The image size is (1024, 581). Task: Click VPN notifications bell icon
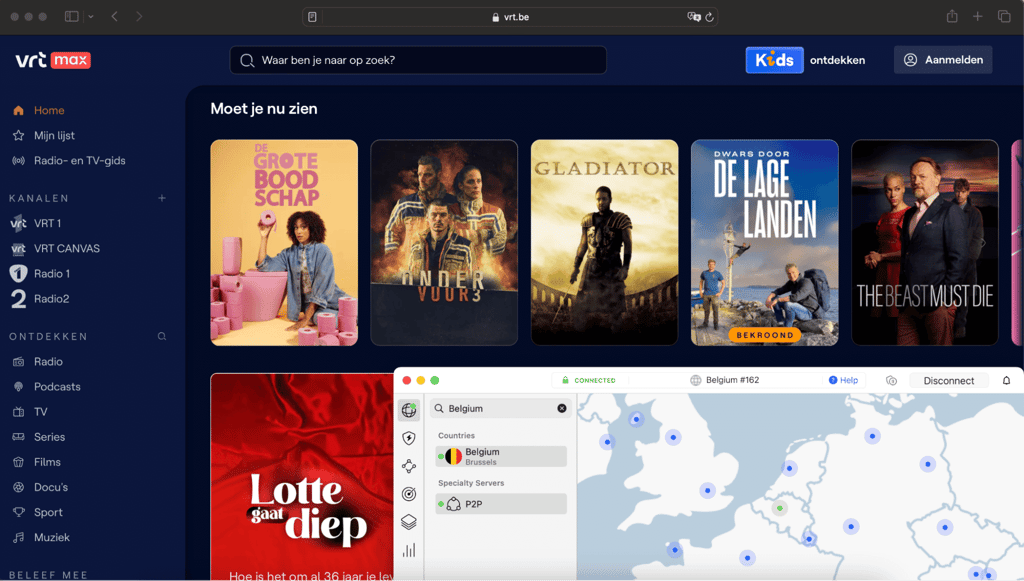click(x=1006, y=381)
